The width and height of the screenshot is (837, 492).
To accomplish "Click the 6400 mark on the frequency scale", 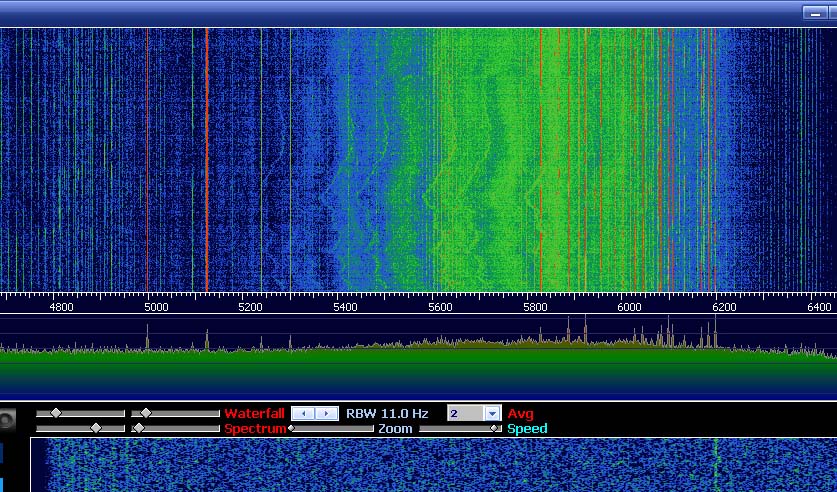I will 819,307.
